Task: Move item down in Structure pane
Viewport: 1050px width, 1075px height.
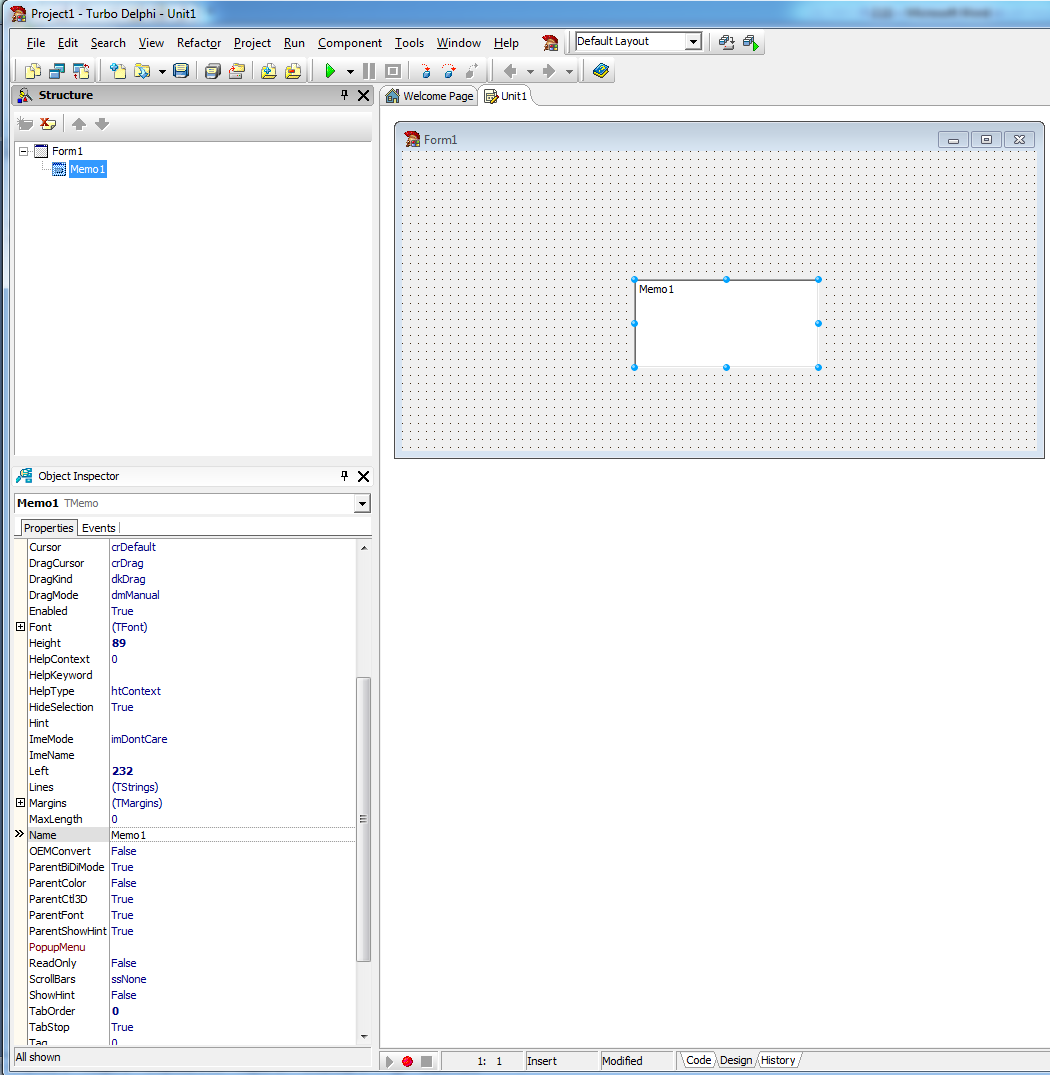Action: 102,123
